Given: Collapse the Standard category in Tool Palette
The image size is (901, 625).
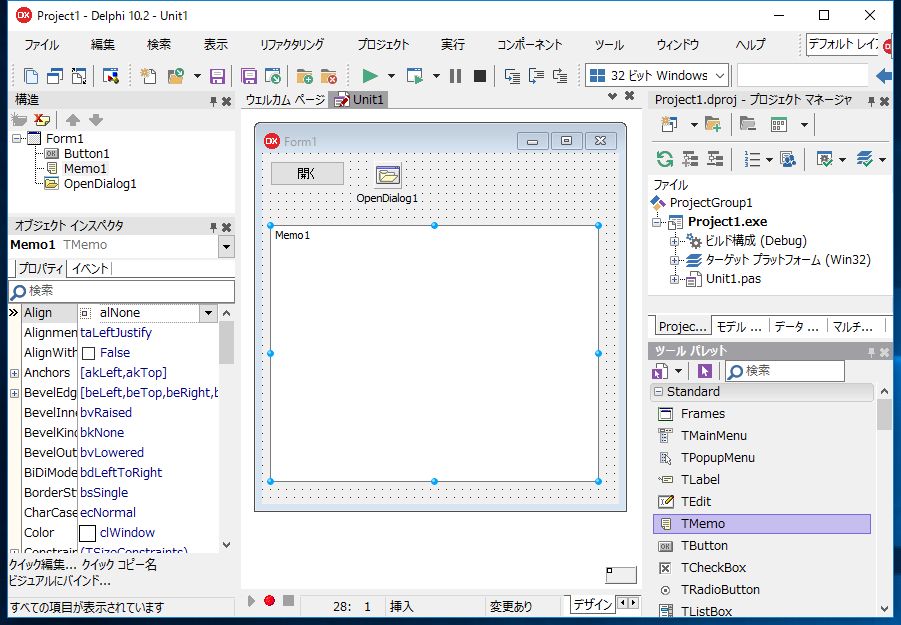Looking at the screenshot, I should click(x=658, y=392).
